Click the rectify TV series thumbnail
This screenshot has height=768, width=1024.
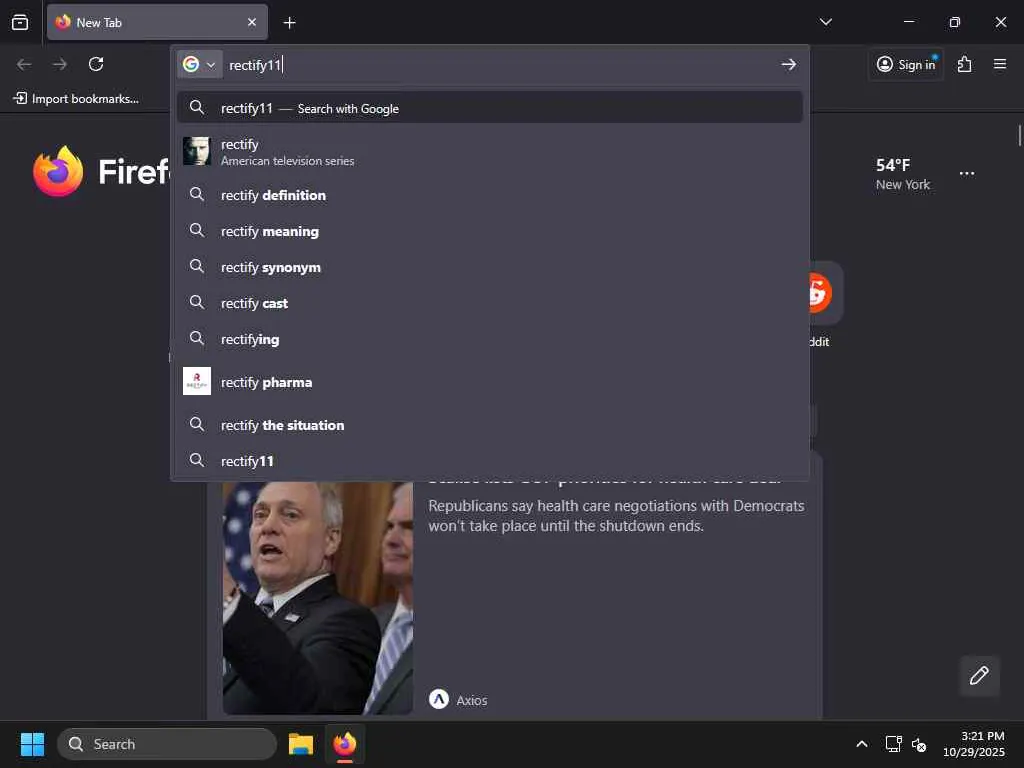(x=197, y=151)
